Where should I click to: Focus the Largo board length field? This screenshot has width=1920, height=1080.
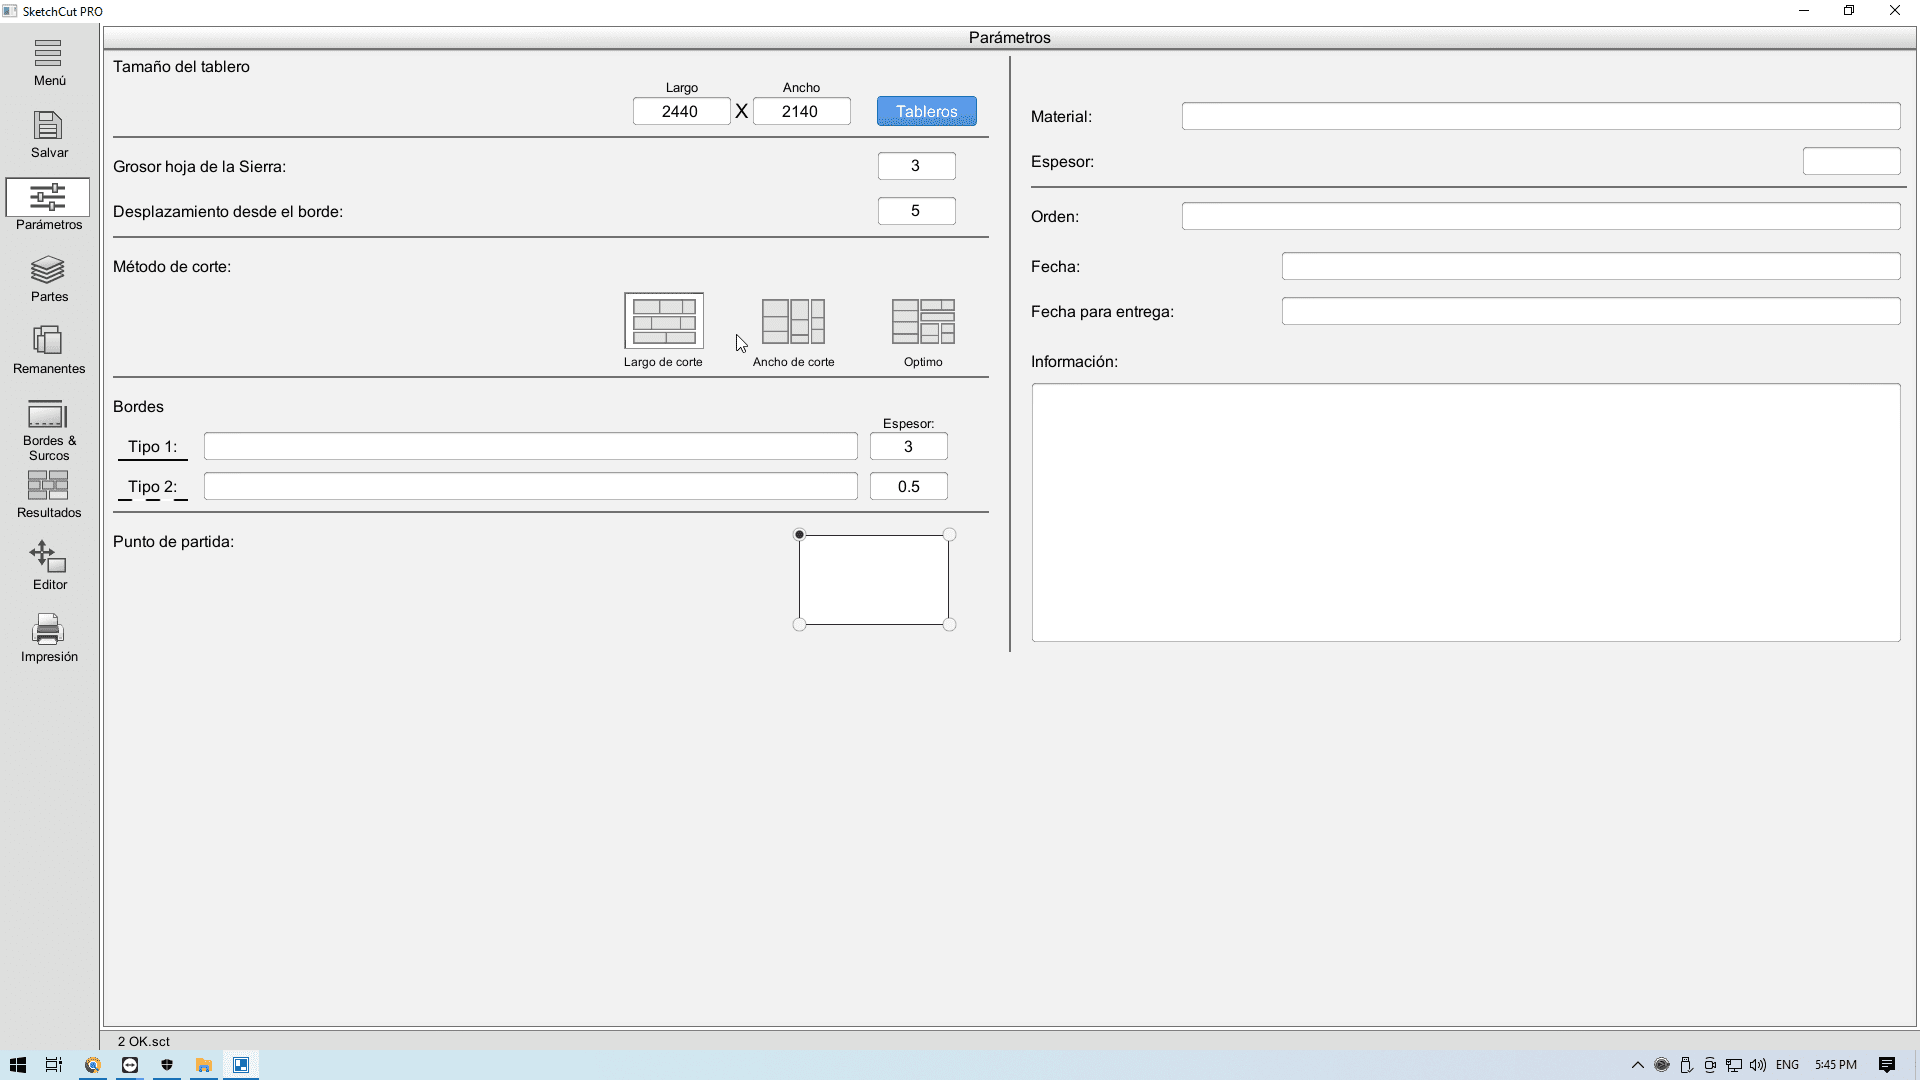(681, 111)
